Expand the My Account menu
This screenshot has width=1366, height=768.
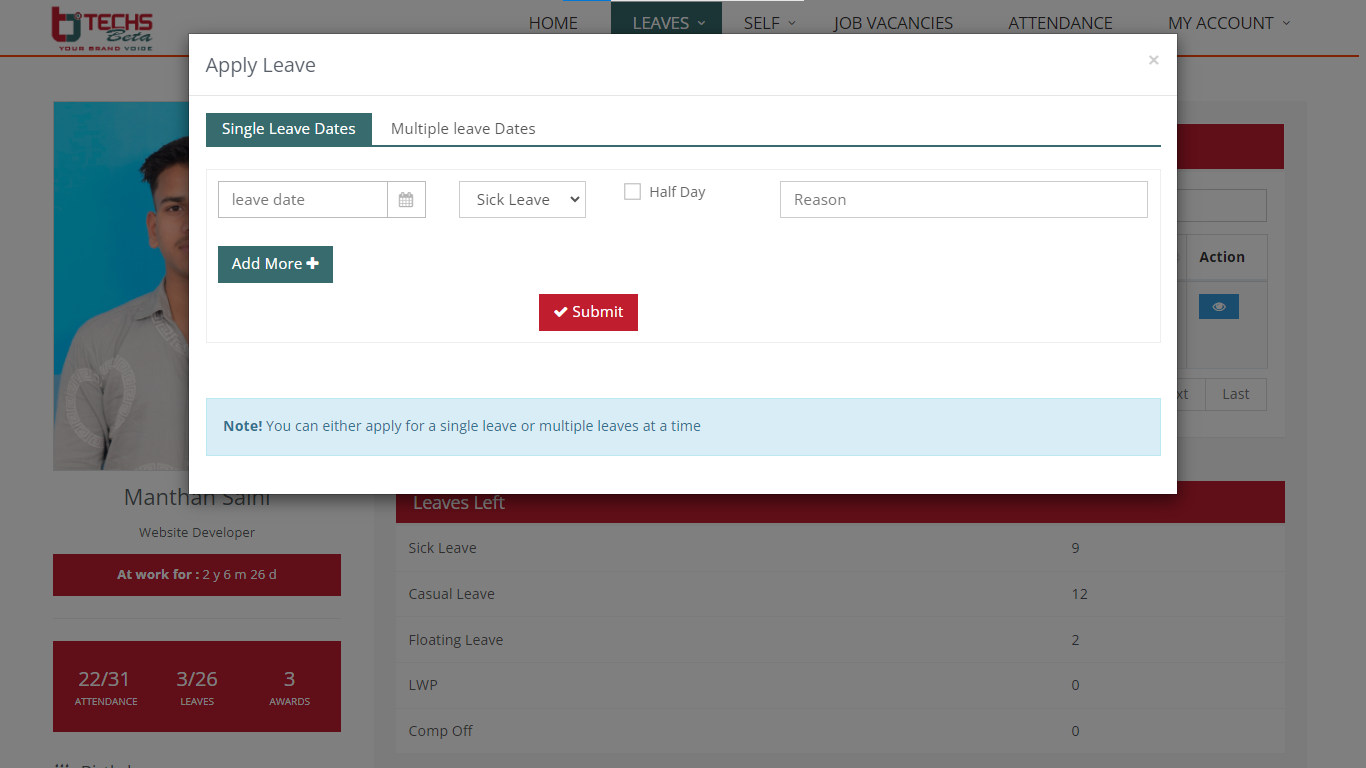coord(1228,22)
